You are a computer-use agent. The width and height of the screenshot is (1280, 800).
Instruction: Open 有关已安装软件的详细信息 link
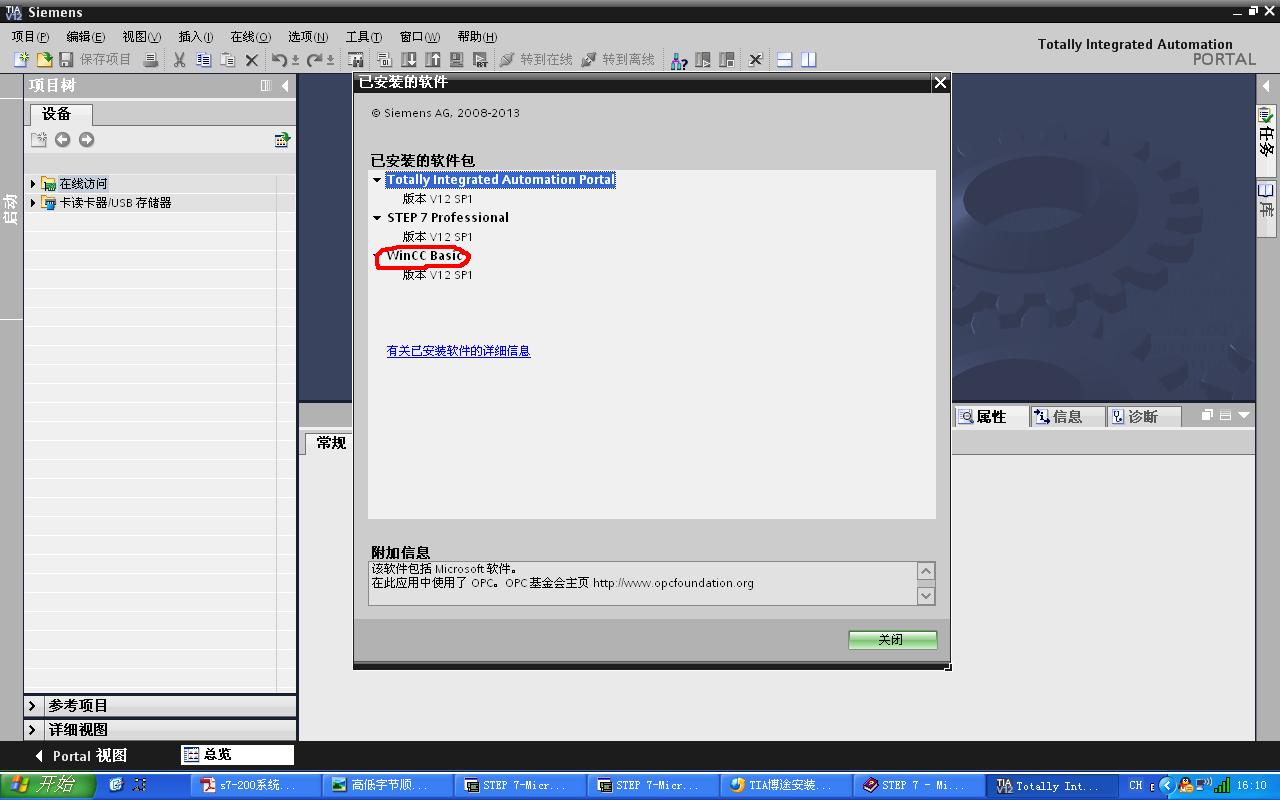coord(458,351)
